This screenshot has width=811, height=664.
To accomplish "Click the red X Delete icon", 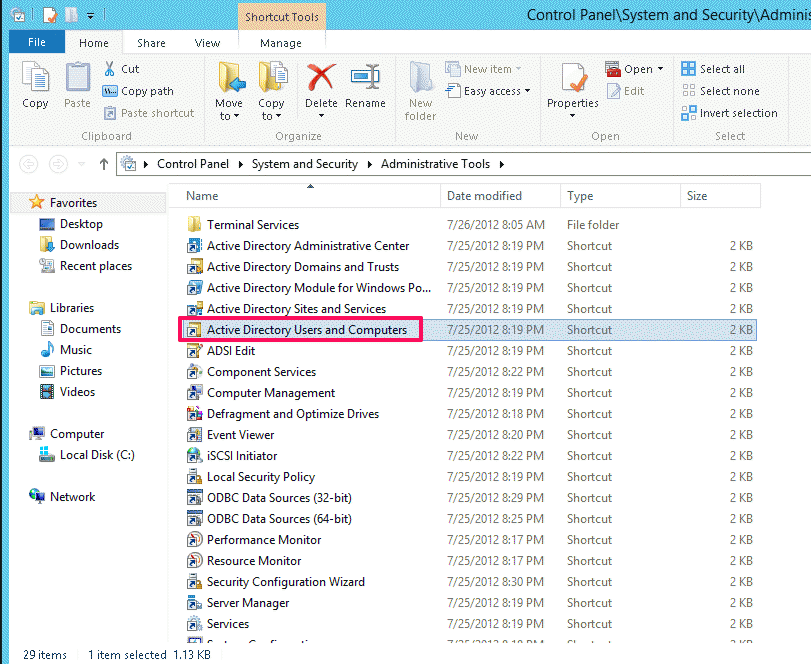I will [x=321, y=77].
